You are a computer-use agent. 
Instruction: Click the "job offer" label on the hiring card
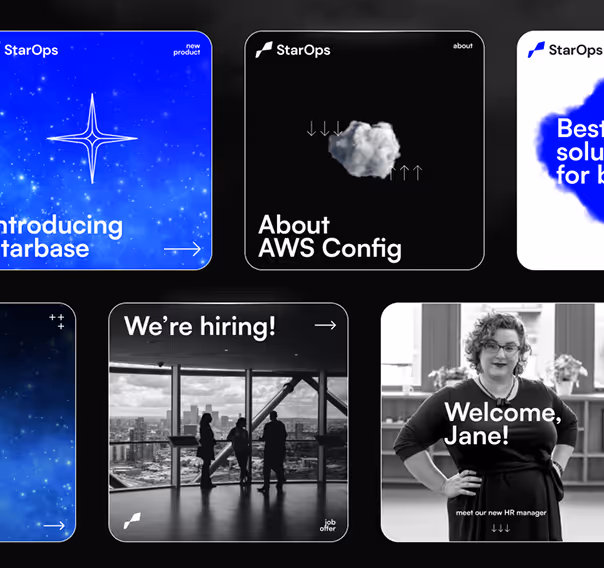(329, 524)
